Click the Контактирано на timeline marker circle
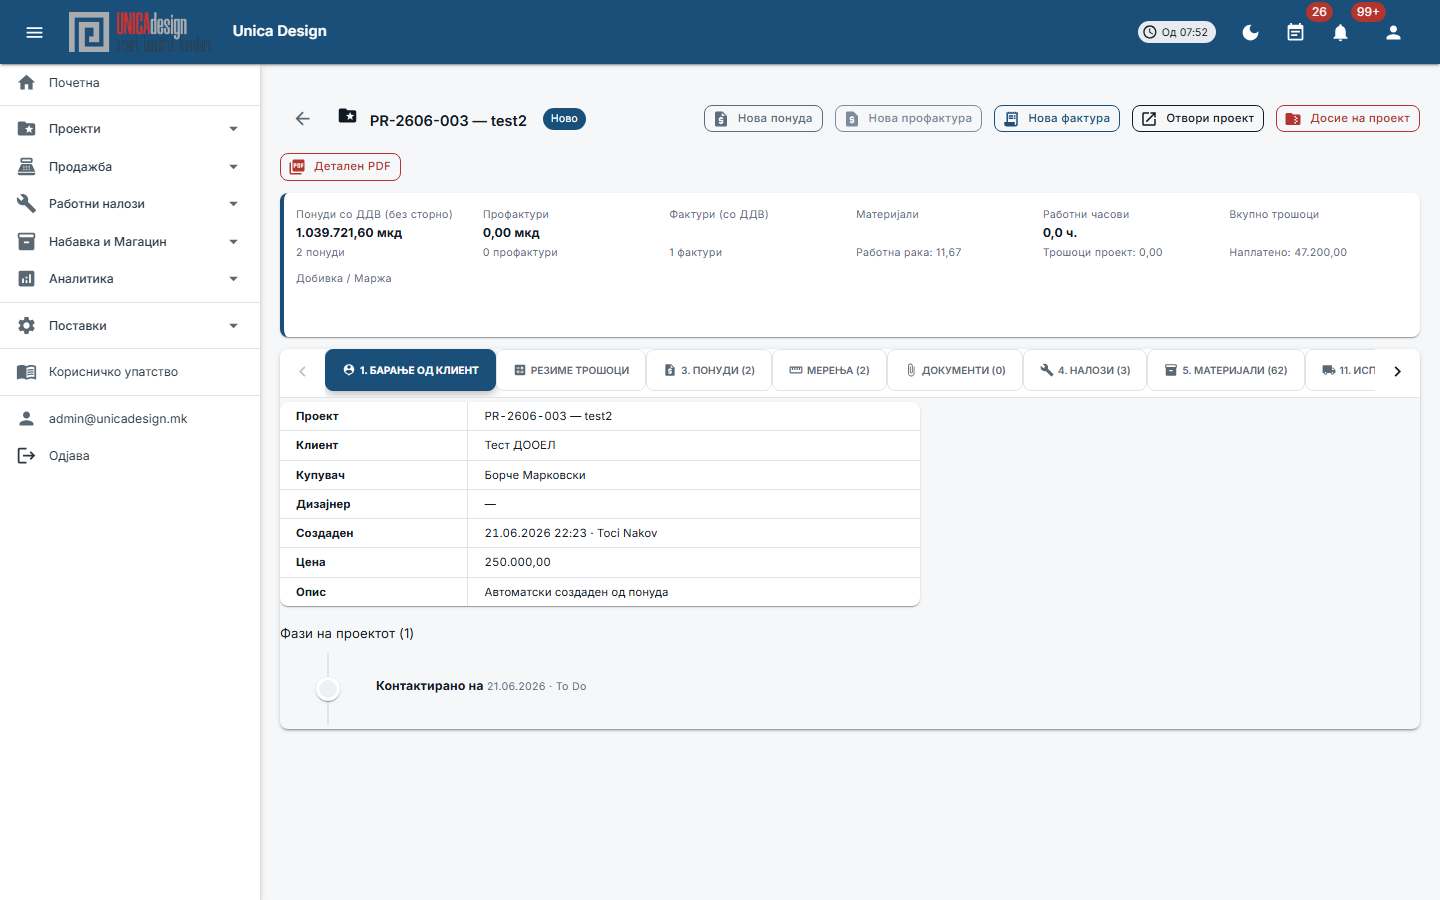 pyautogui.click(x=328, y=689)
